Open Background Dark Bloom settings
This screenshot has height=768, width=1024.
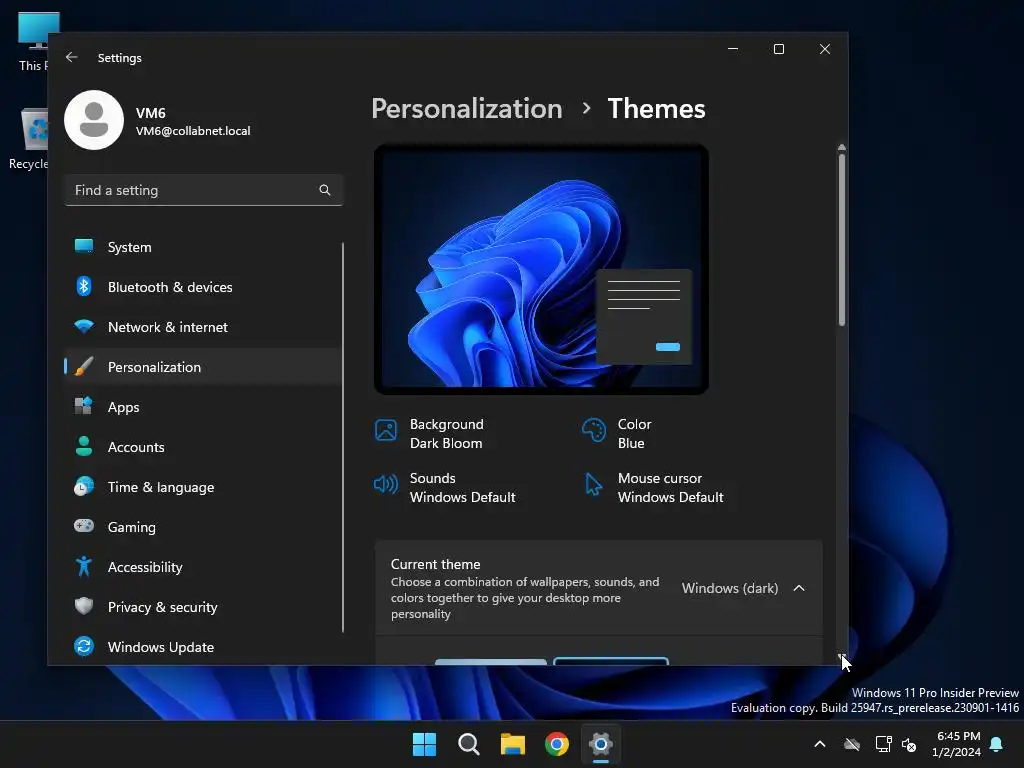430,433
